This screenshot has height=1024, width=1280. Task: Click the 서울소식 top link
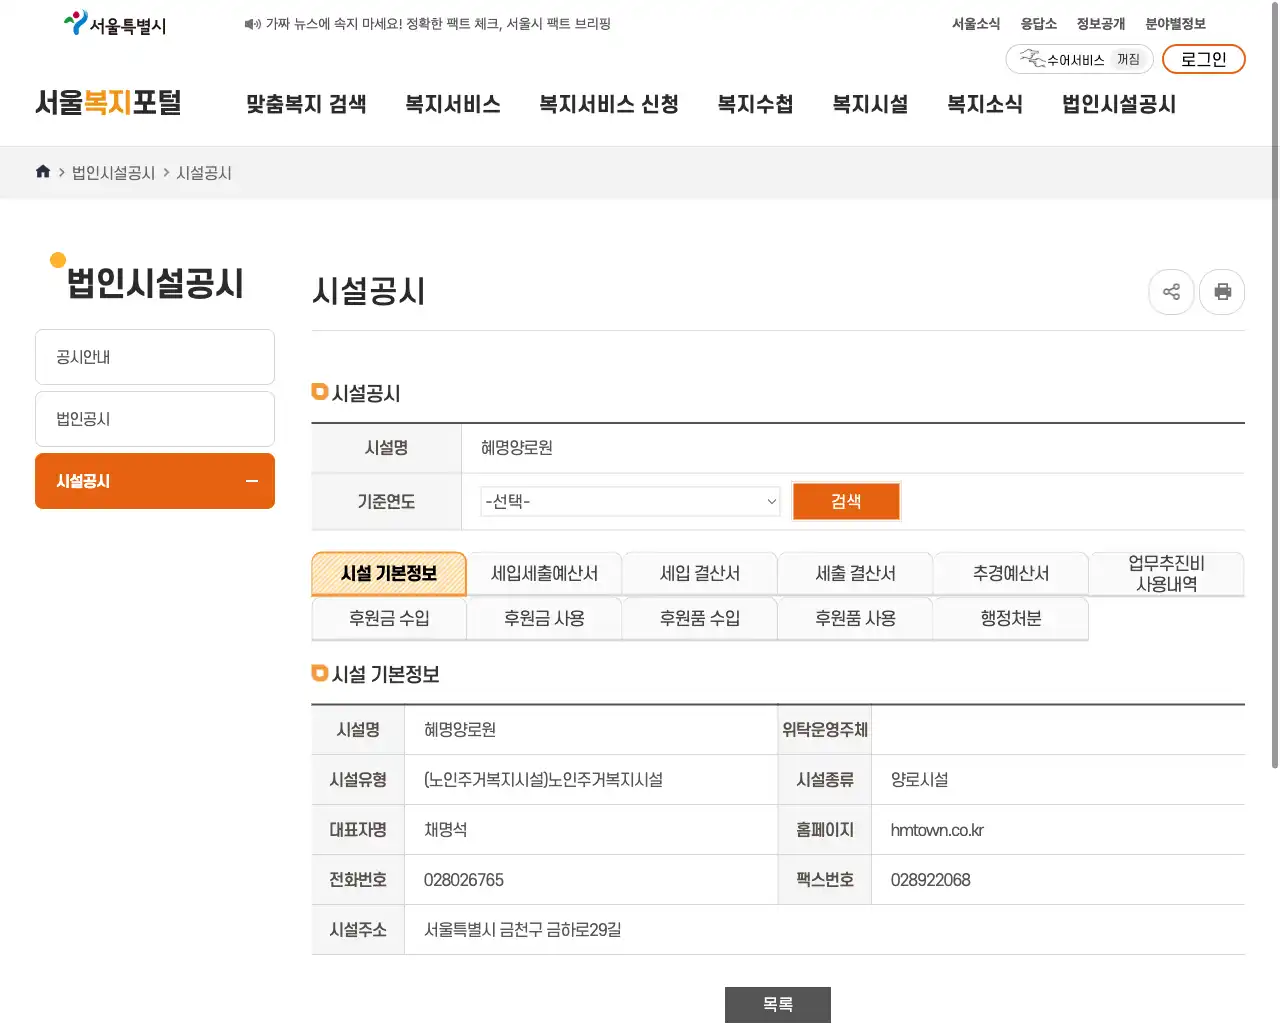976,24
